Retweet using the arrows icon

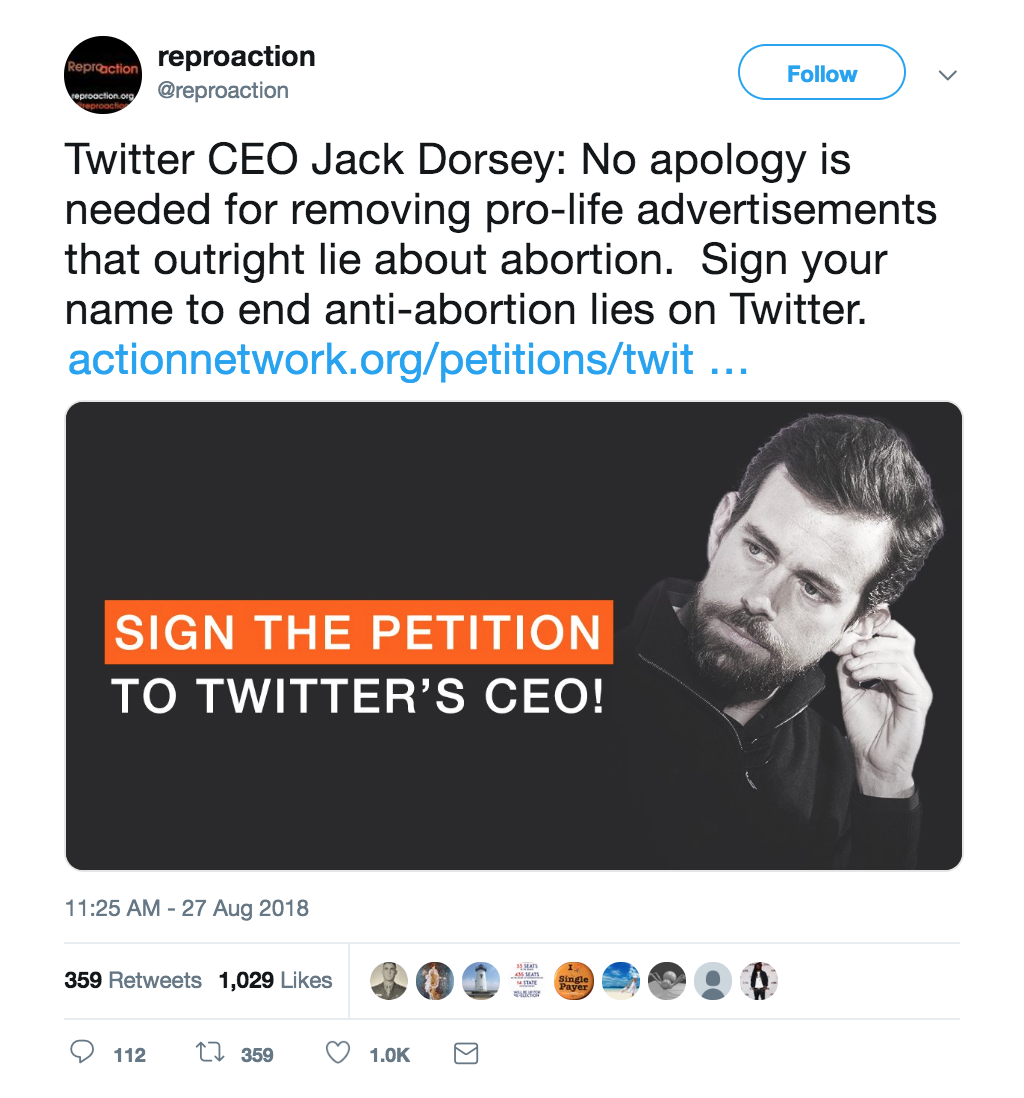211,1053
